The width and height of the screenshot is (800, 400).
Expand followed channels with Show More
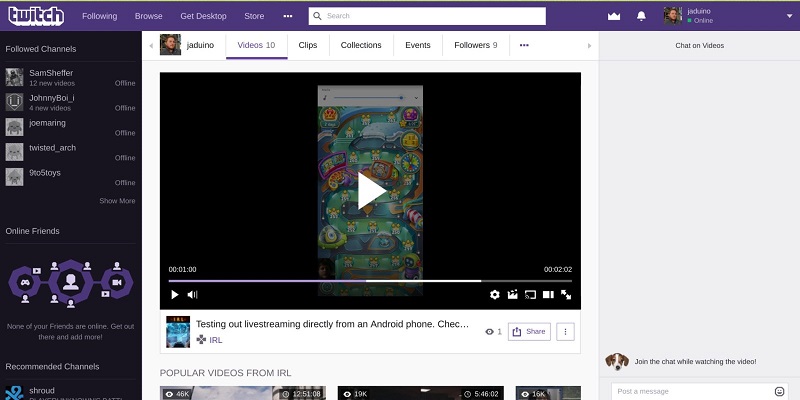(117, 201)
